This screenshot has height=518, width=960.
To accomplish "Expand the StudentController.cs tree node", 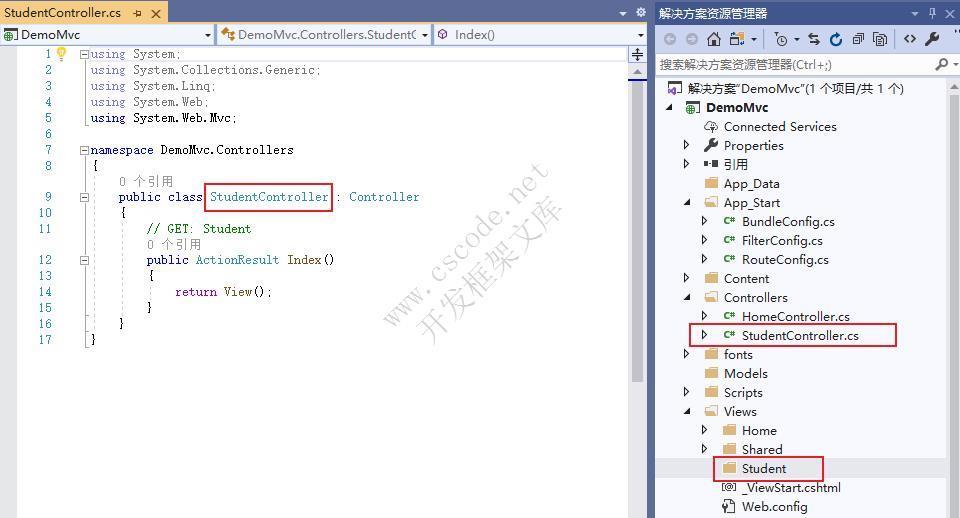I will (705, 335).
